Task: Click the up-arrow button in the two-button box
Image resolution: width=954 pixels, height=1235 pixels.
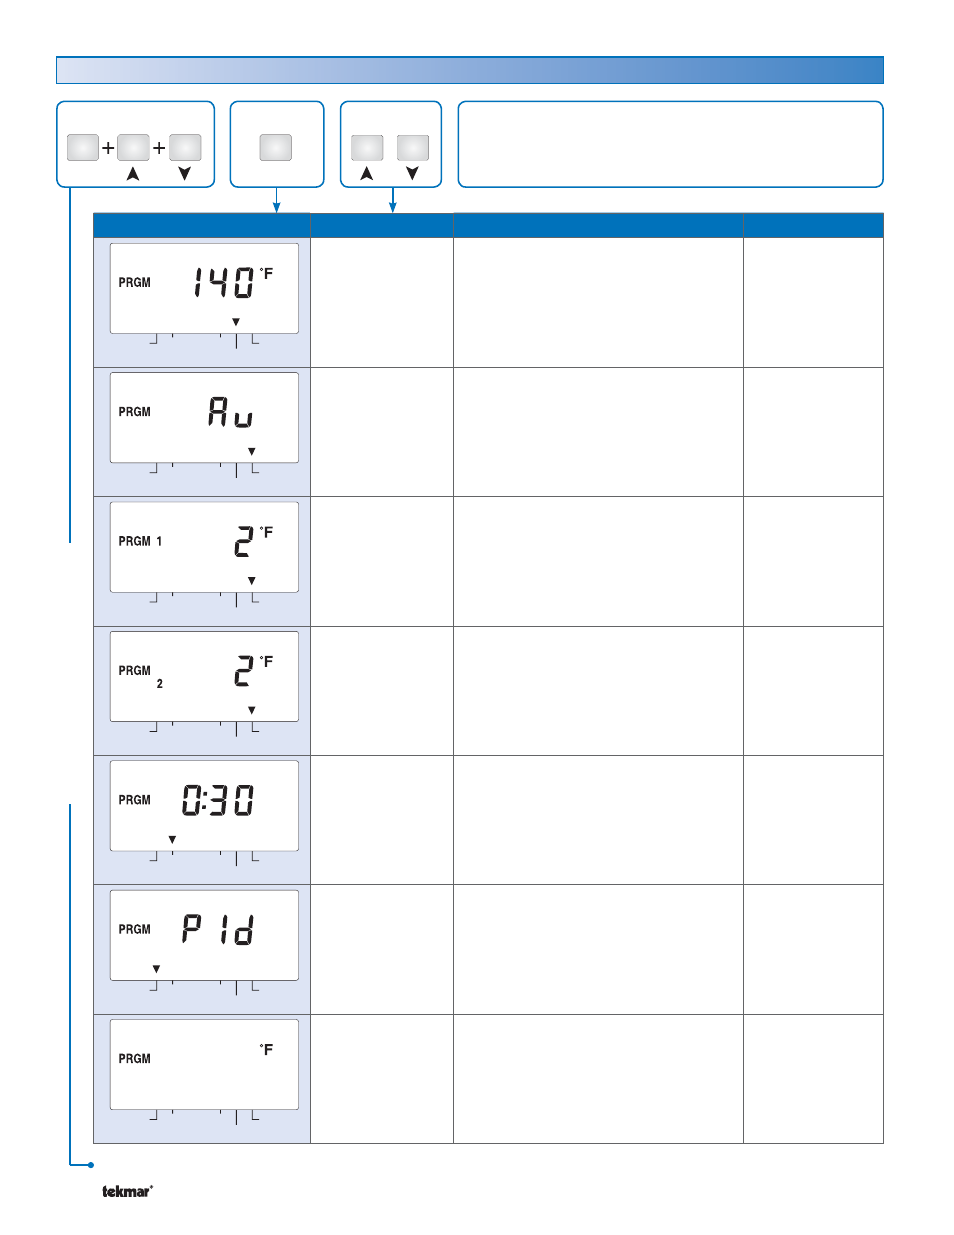Action: 367,148
